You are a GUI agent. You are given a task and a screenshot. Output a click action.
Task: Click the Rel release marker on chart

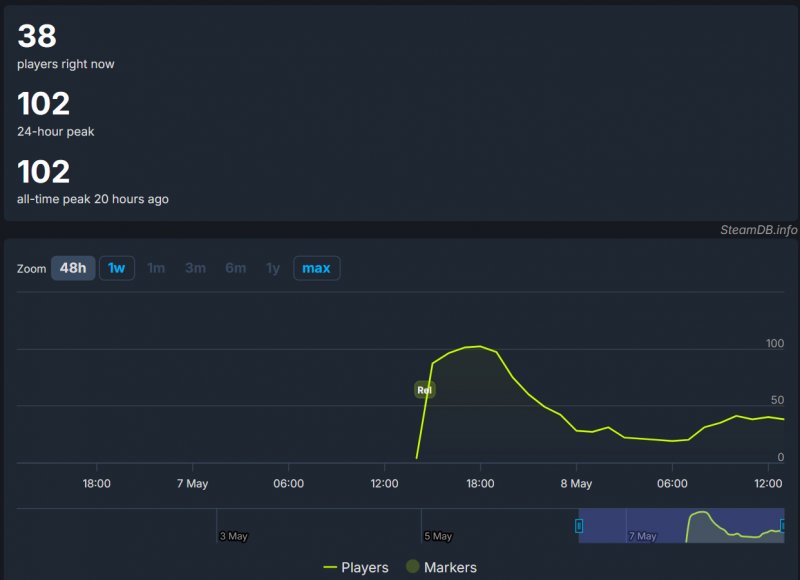tap(425, 390)
